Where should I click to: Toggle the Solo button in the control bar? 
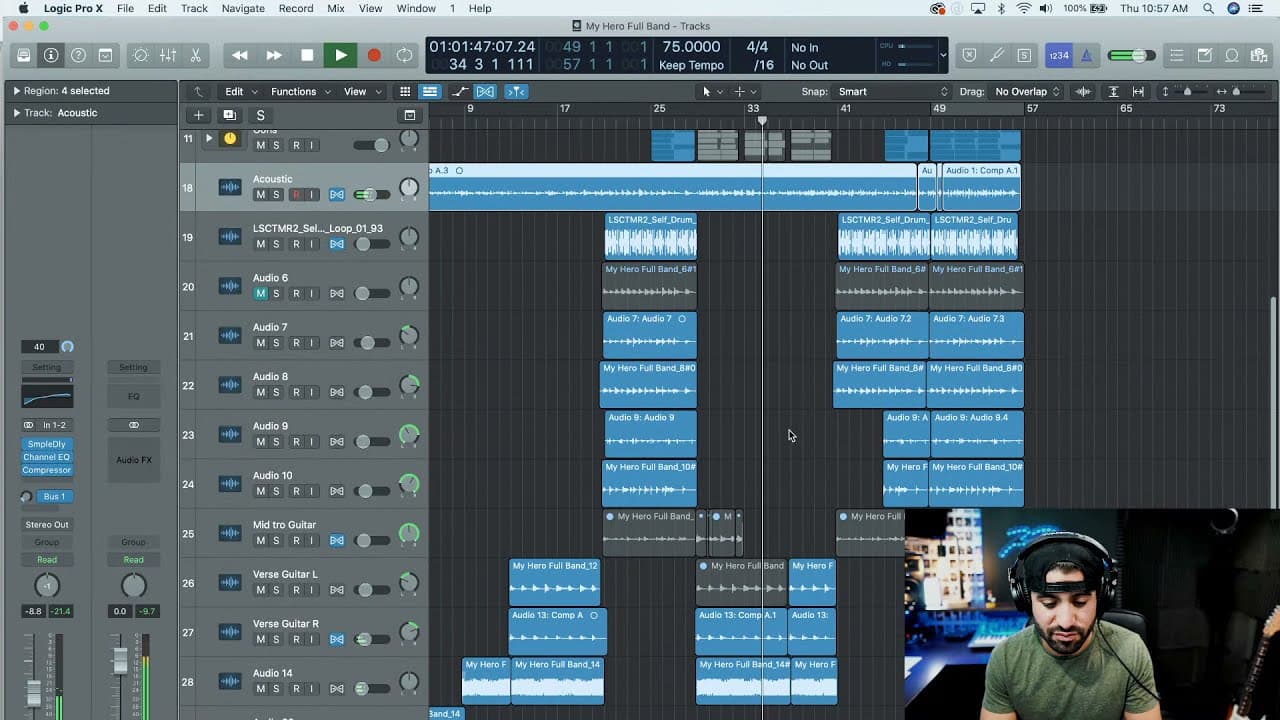[1024, 56]
